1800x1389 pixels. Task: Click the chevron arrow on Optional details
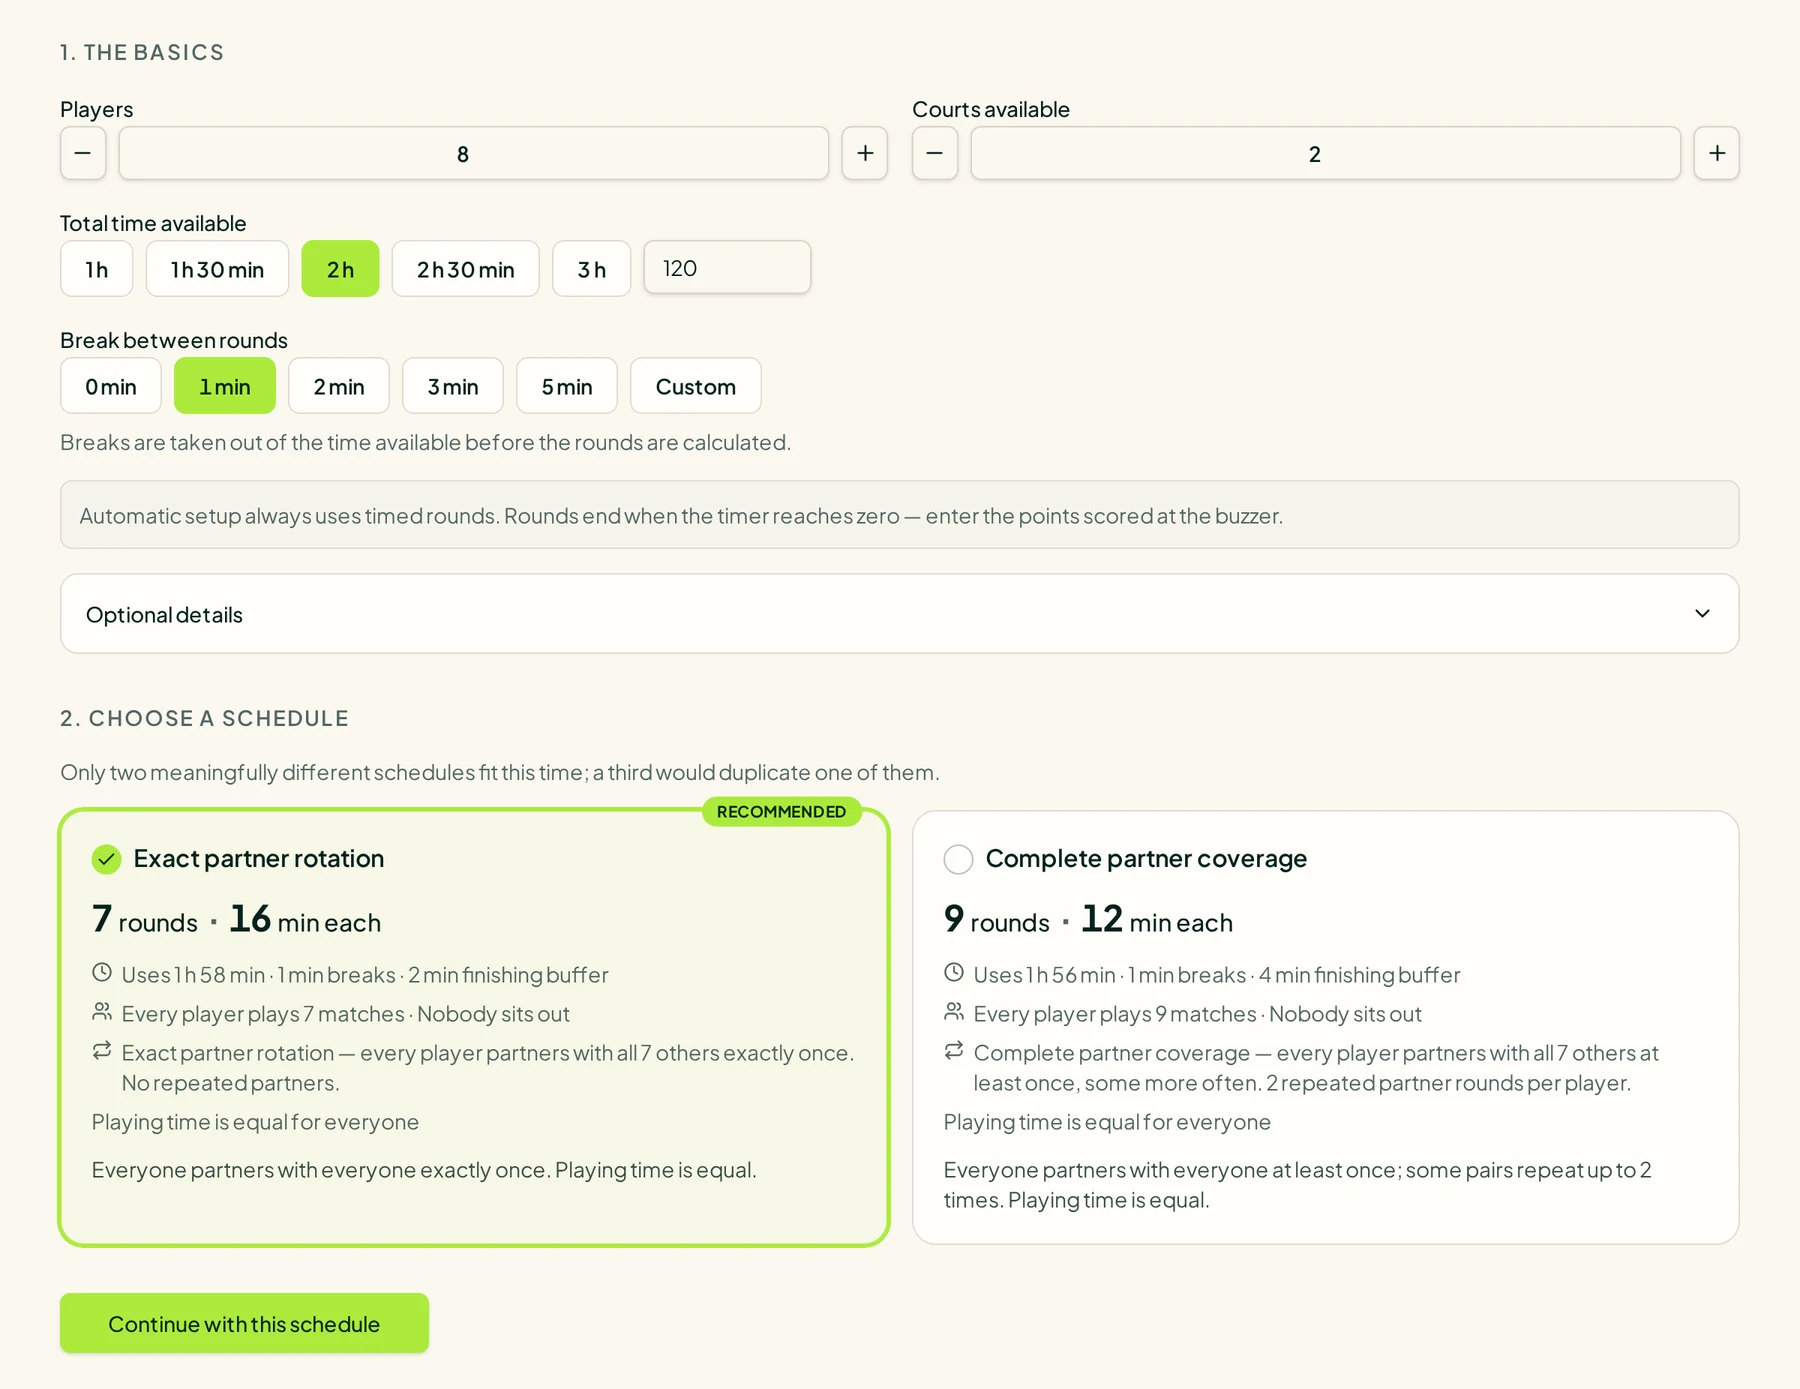click(1702, 613)
